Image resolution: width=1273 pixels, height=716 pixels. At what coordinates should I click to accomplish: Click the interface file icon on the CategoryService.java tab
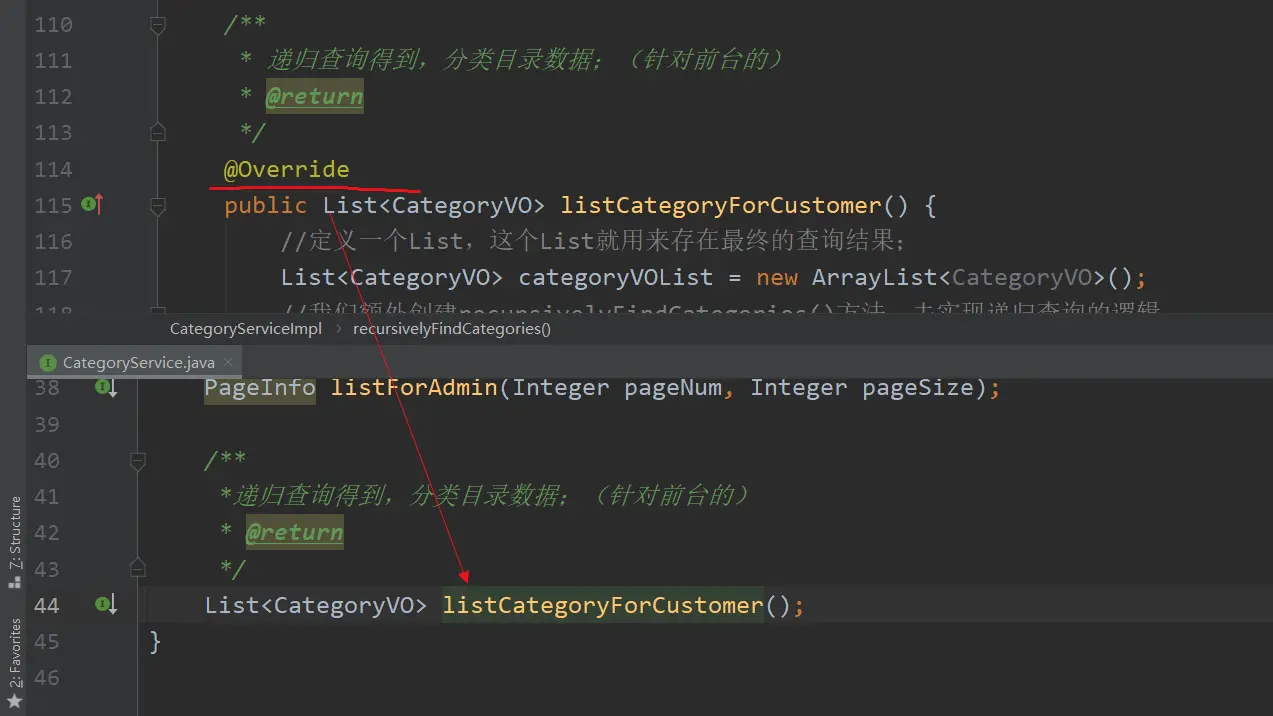pyautogui.click(x=47, y=362)
